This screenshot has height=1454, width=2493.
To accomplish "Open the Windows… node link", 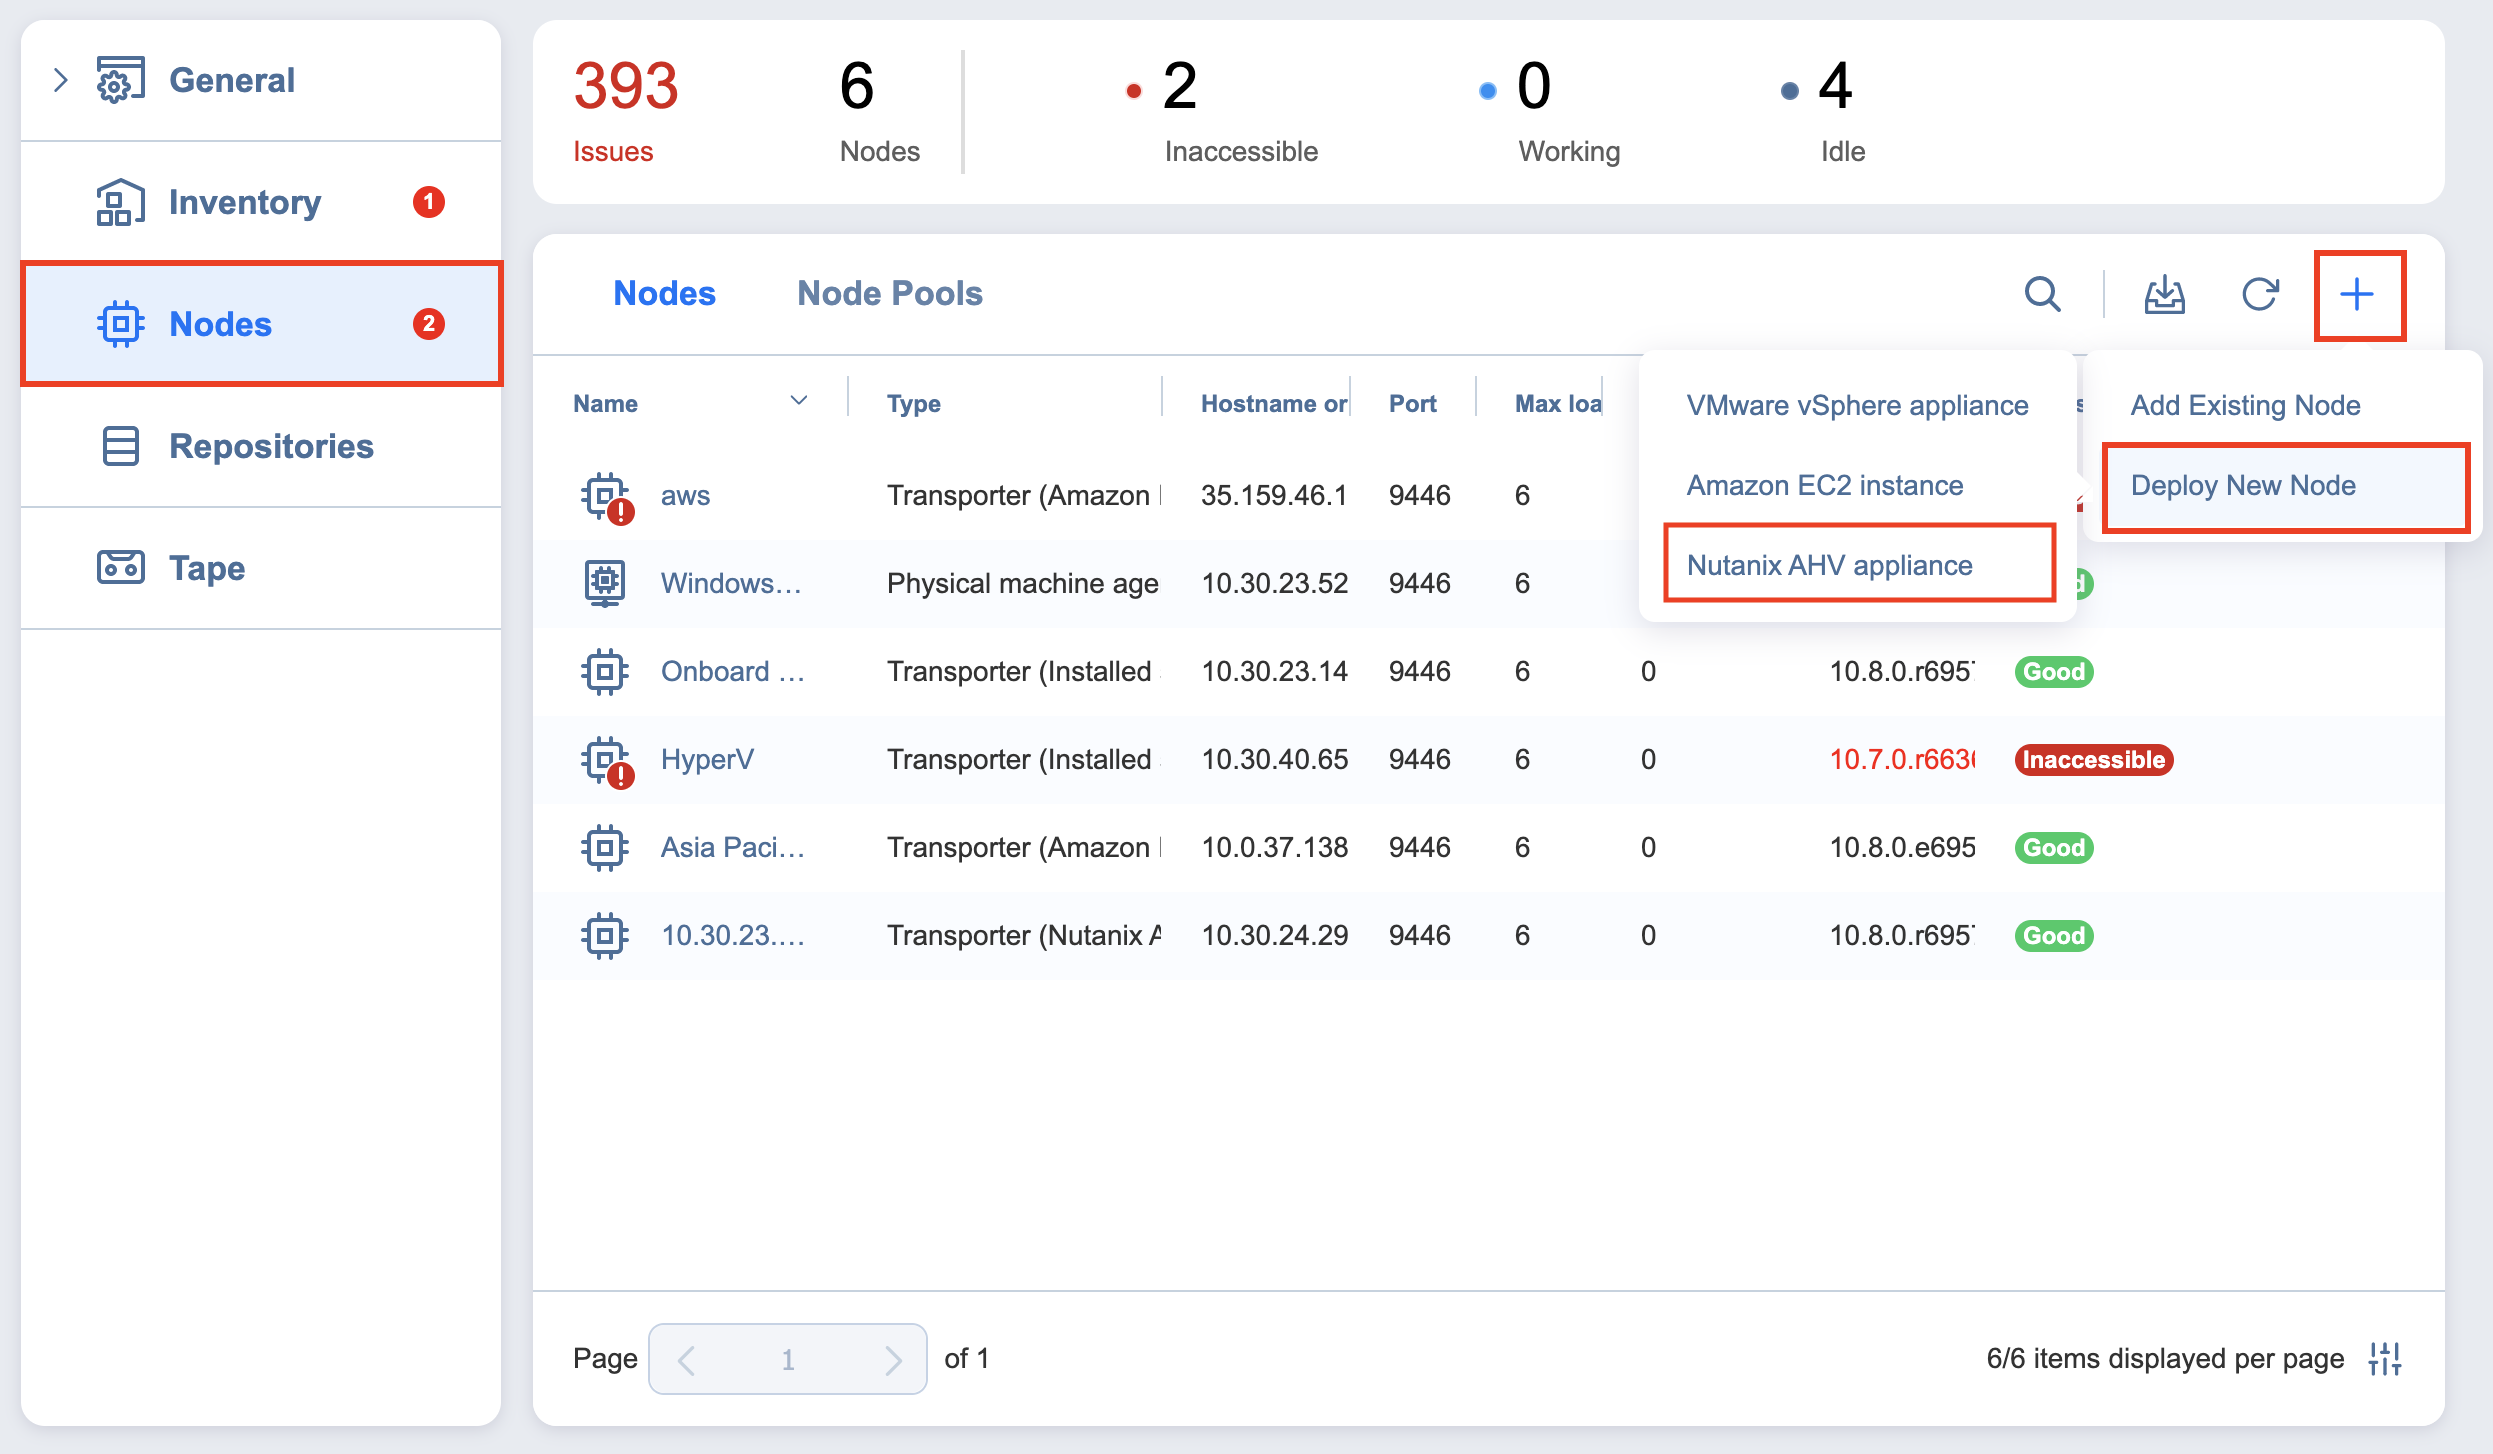I will 731,583.
